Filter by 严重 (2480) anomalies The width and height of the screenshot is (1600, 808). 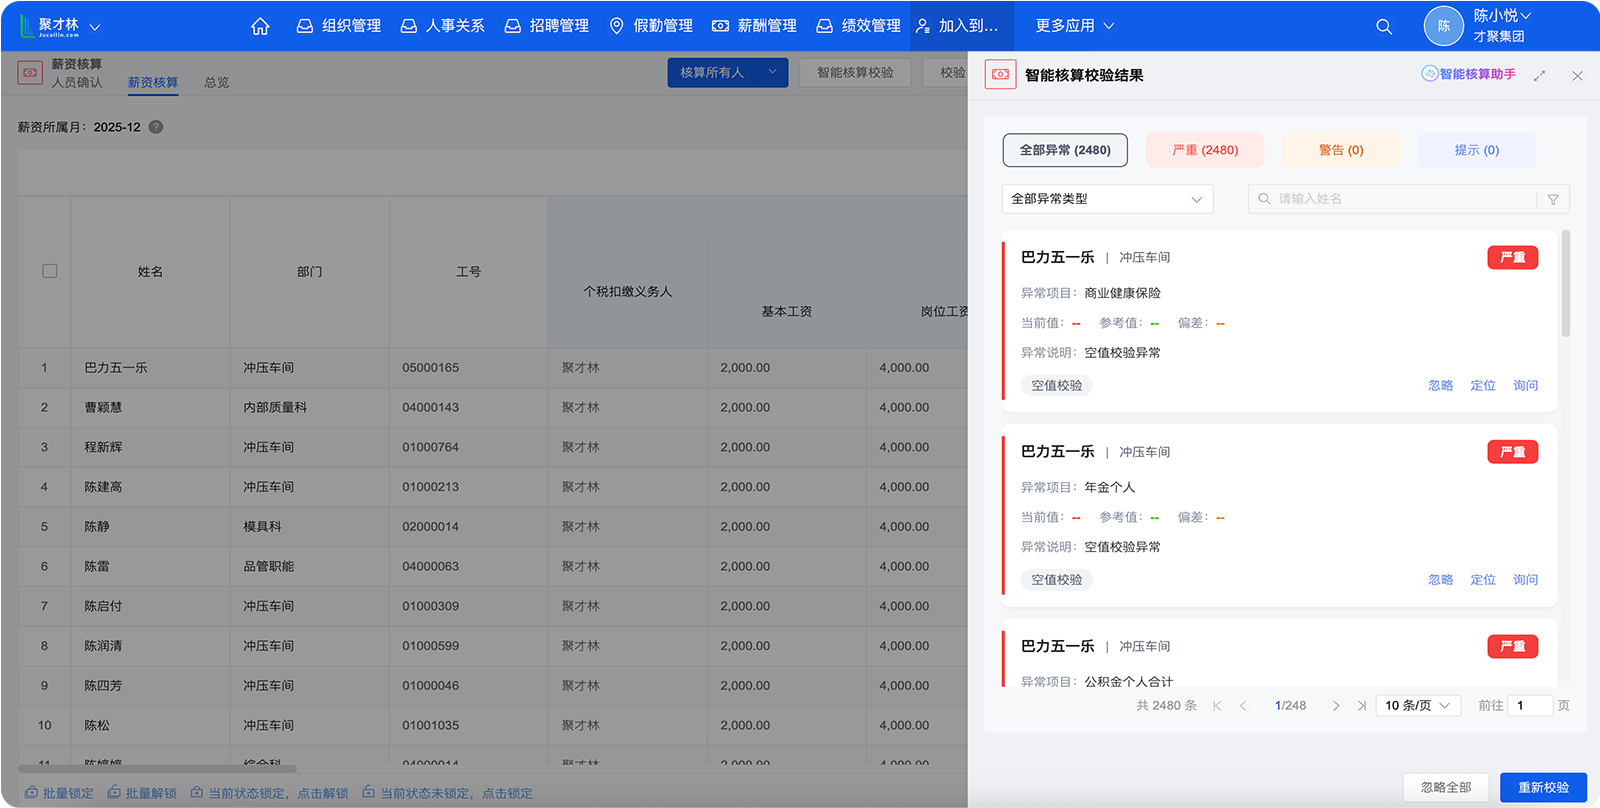(1205, 150)
